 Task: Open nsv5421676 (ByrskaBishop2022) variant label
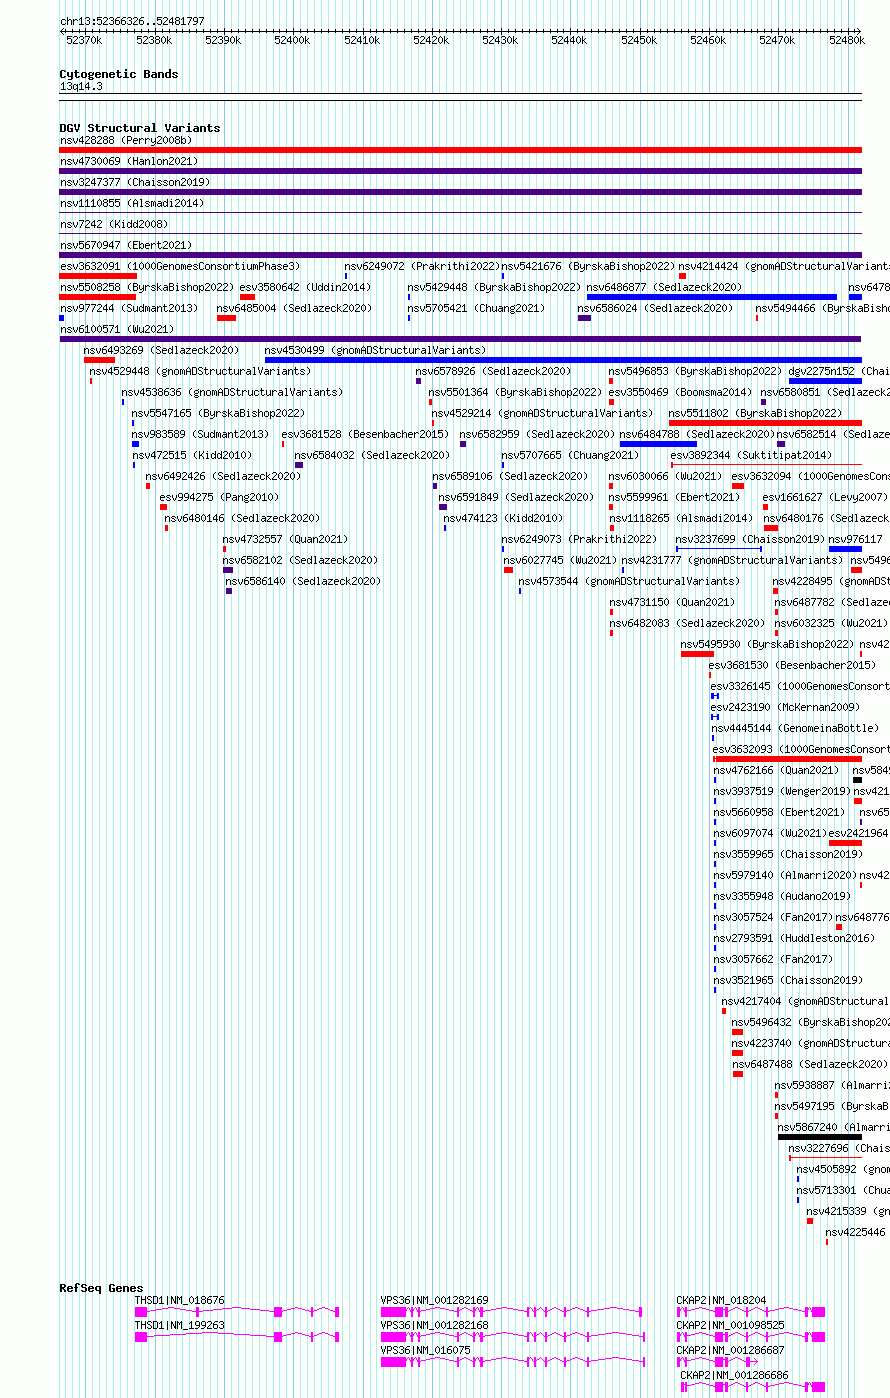[589, 266]
